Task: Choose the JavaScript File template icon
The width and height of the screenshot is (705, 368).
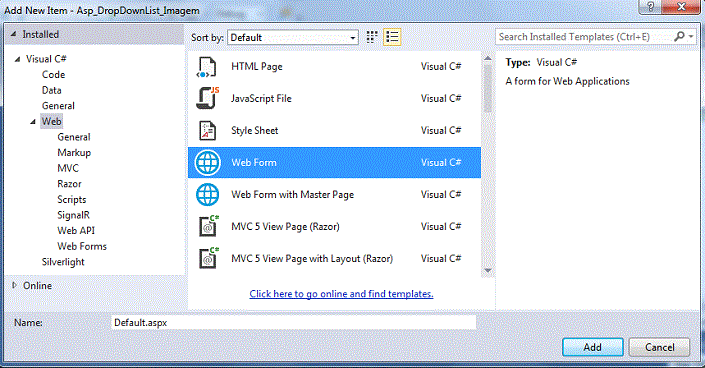Action: coord(207,98)
